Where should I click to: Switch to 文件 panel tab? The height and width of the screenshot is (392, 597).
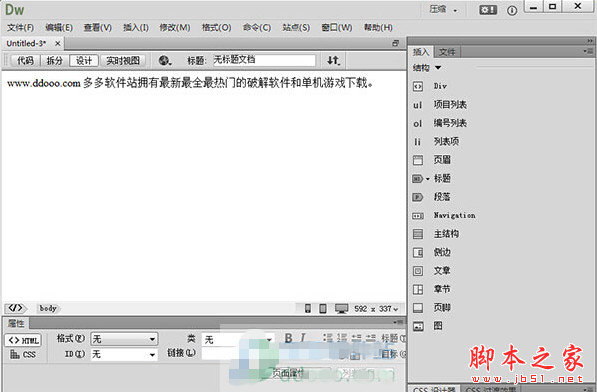click(x=447, y=52)
